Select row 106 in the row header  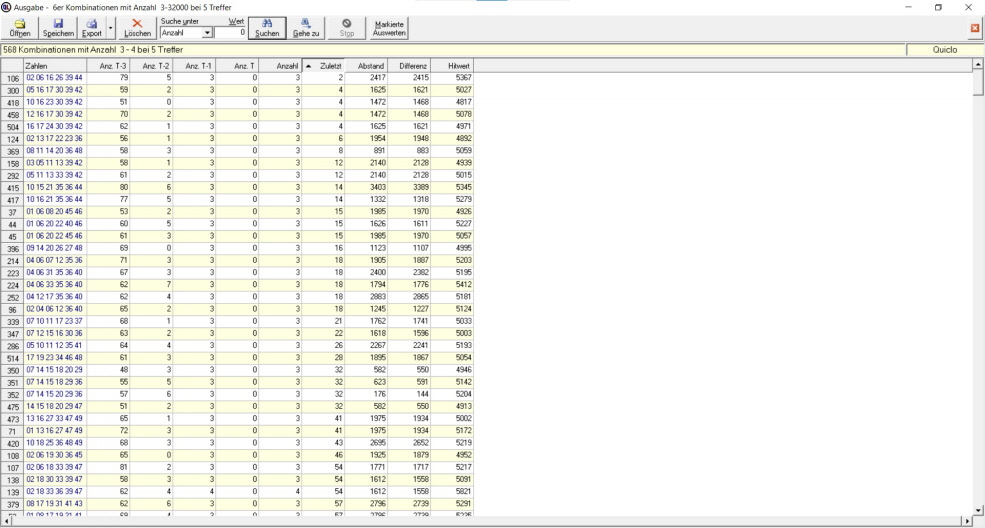point(12,77)
